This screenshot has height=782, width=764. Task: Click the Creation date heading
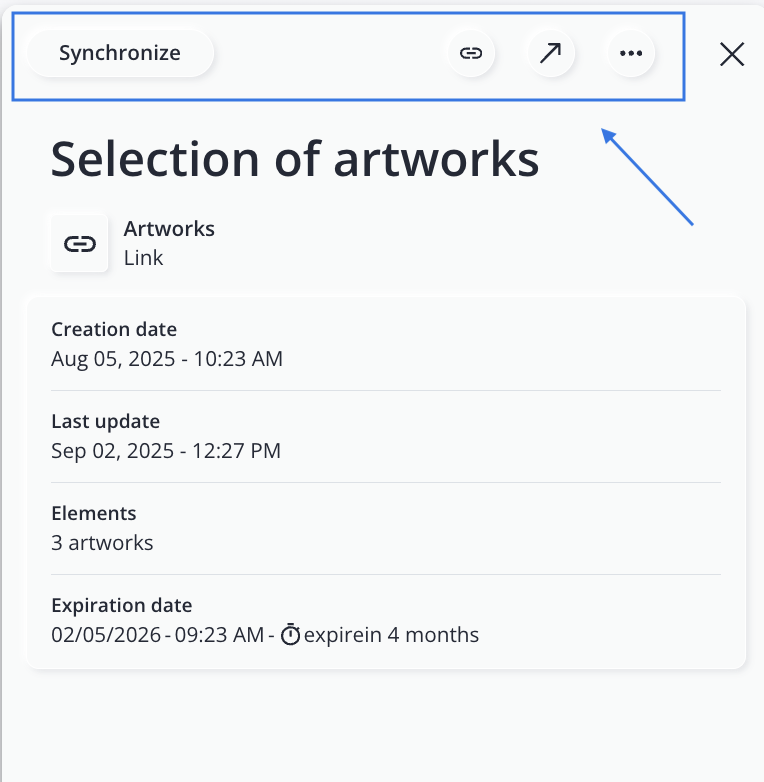click(114, 329)
